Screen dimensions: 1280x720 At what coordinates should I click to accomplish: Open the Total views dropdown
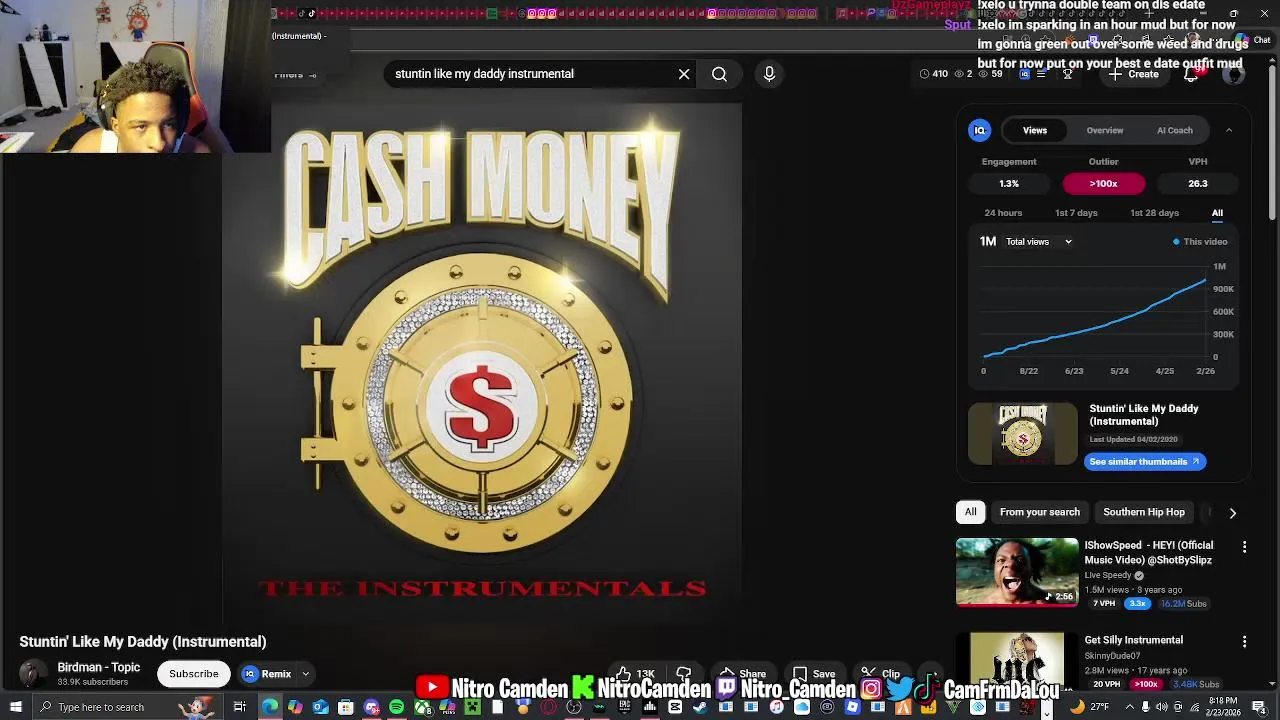[1039, 242]
